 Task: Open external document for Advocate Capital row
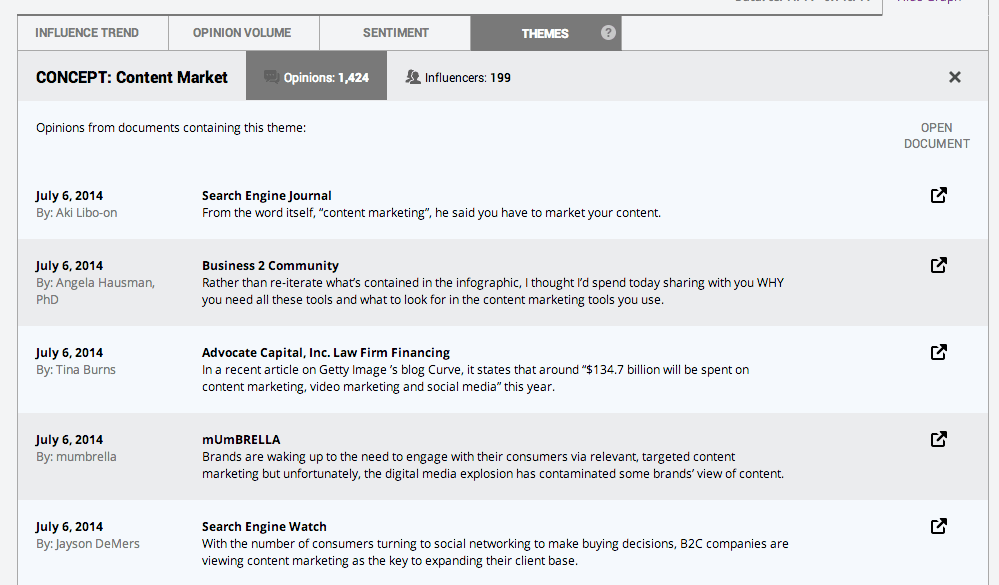pos(938,352)
